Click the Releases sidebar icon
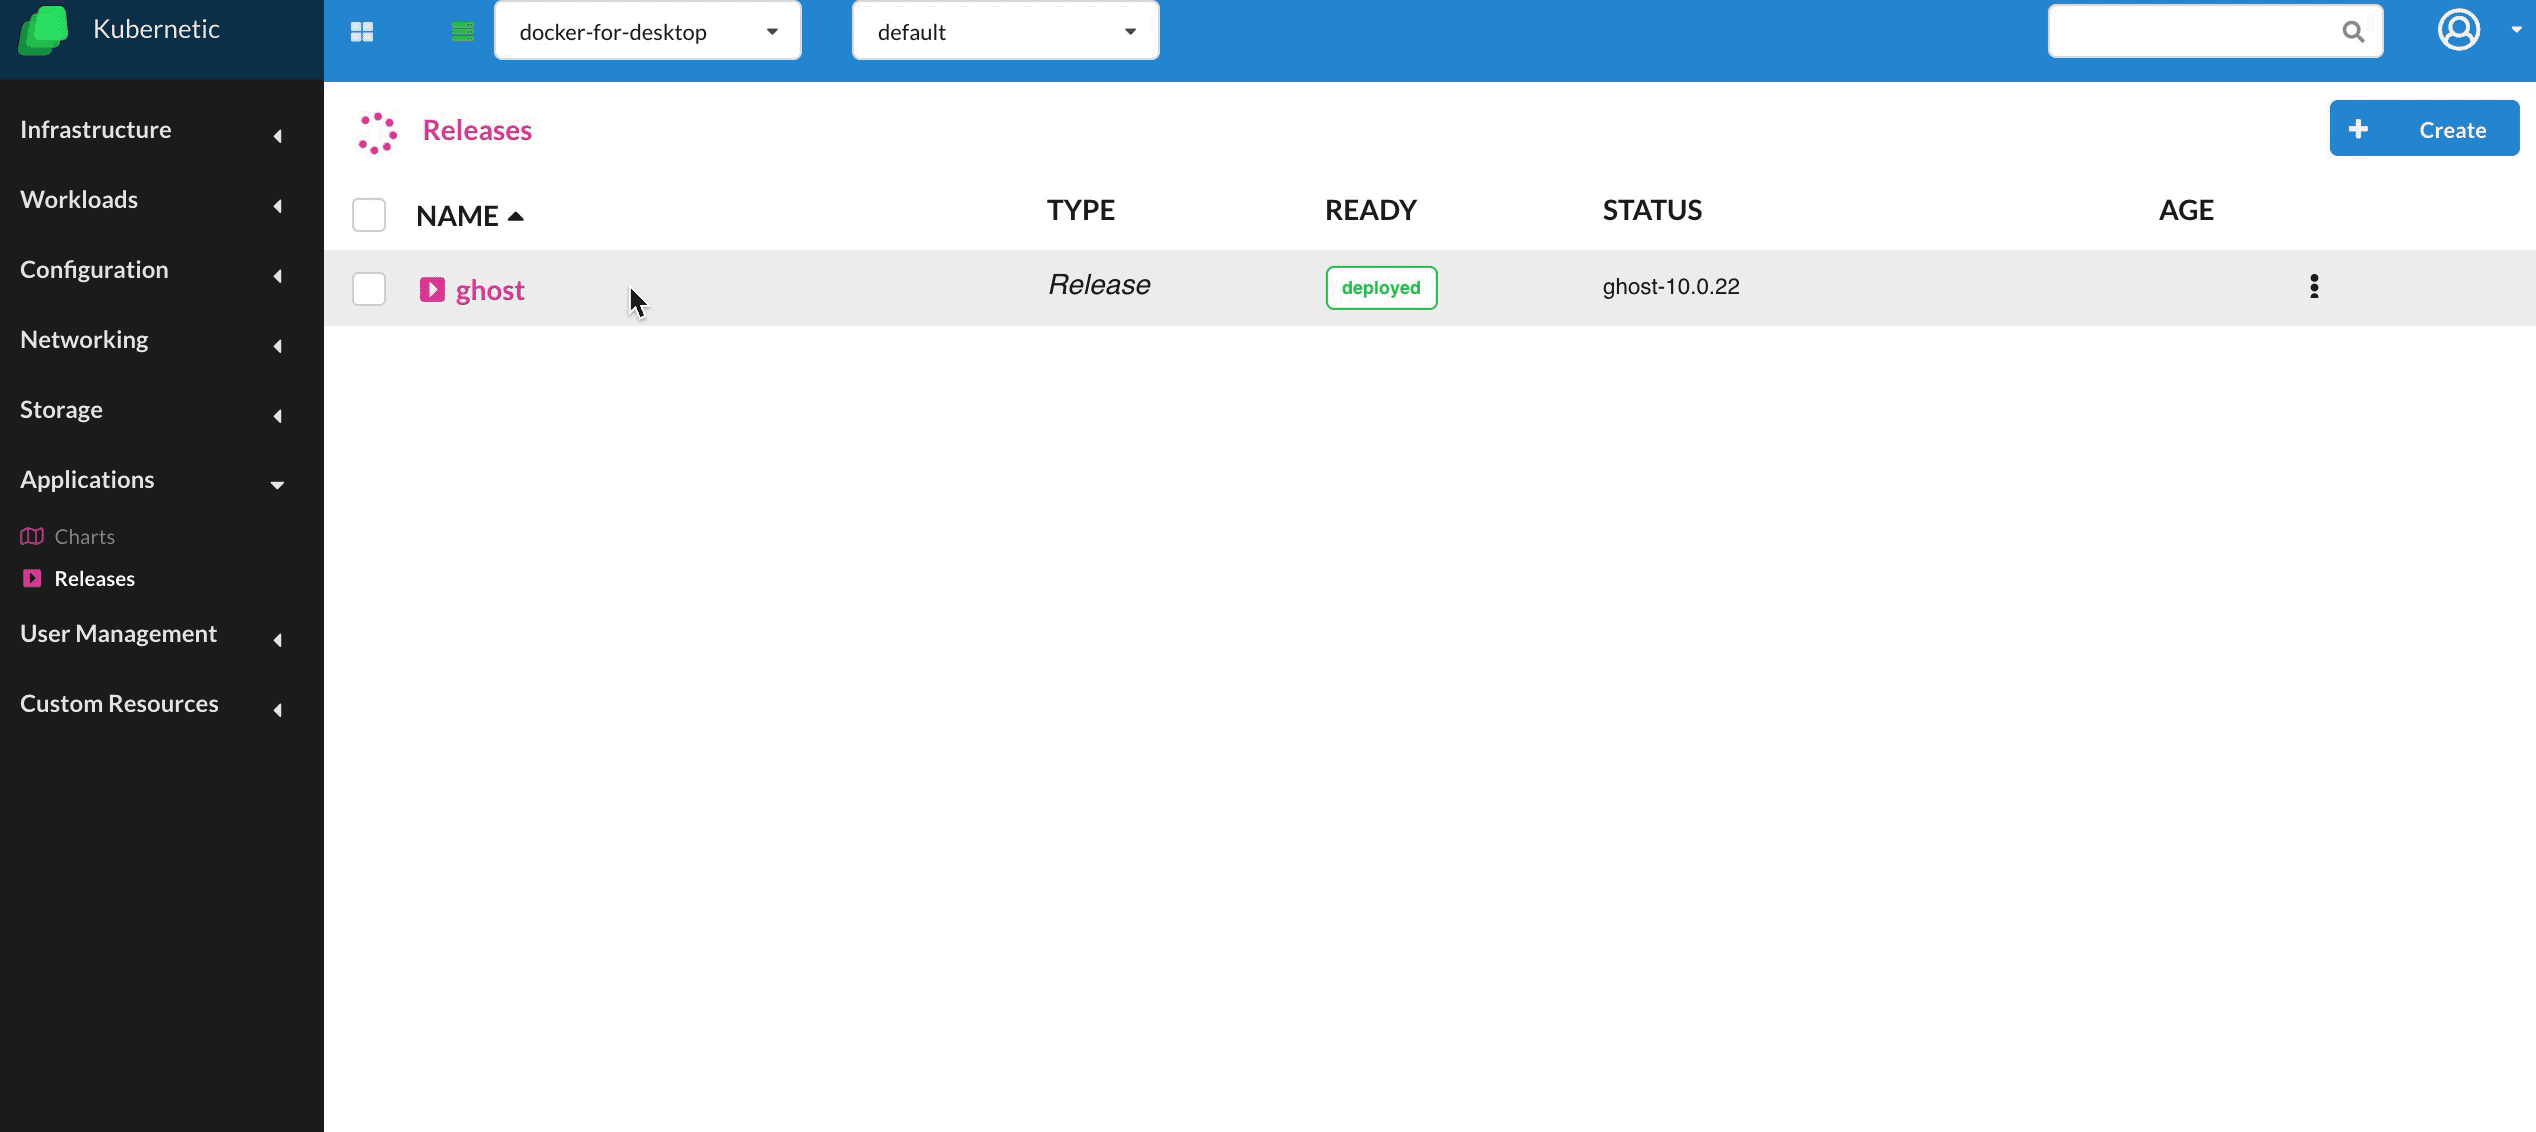2536x1132 pixels. (x=32, y=579)
